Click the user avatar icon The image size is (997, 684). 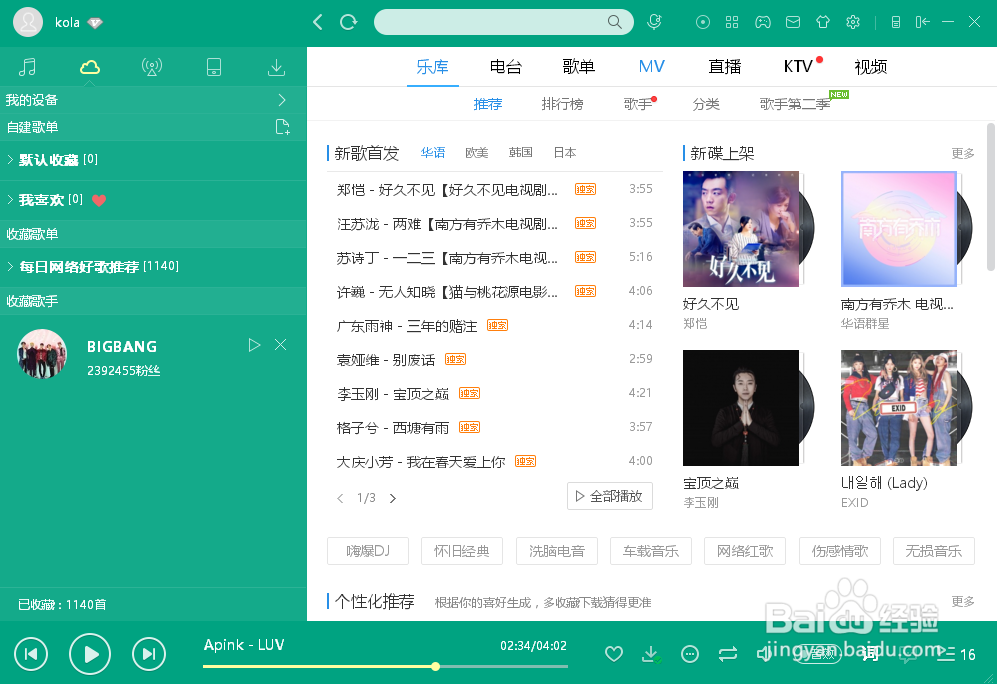pos(28,22)
